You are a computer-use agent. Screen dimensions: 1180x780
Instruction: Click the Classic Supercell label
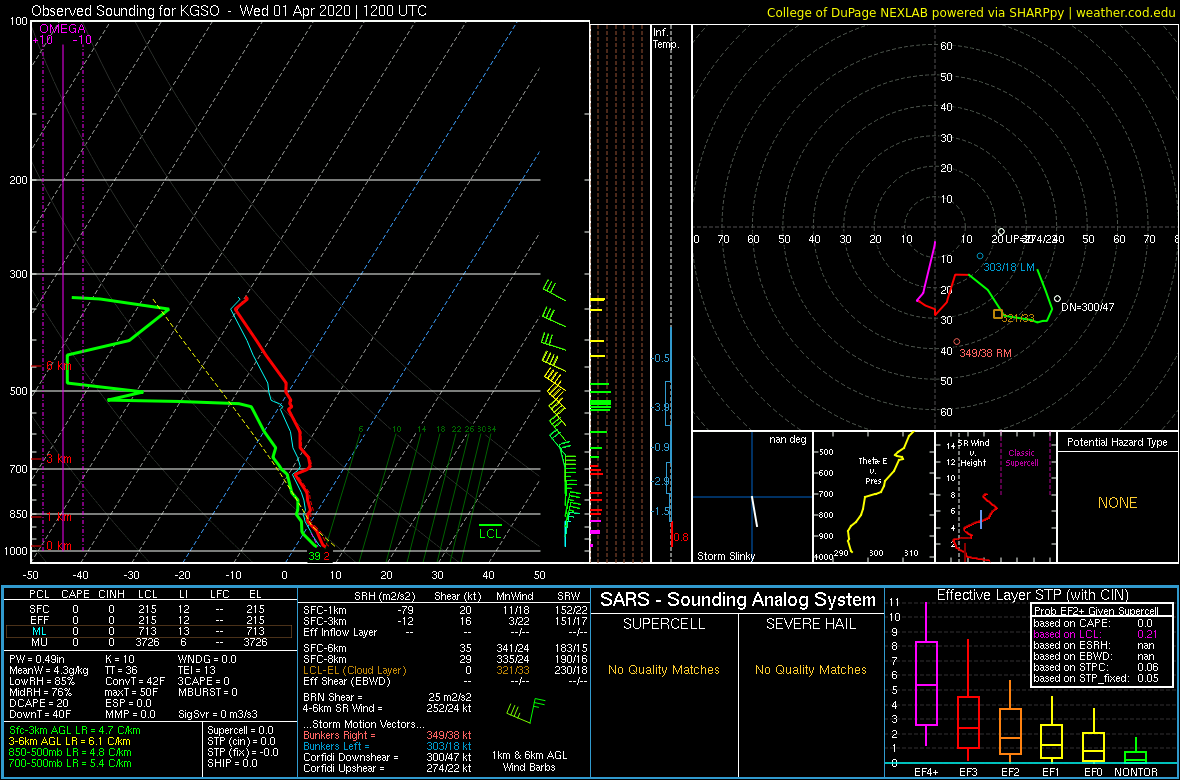[x=1024, y=457]
